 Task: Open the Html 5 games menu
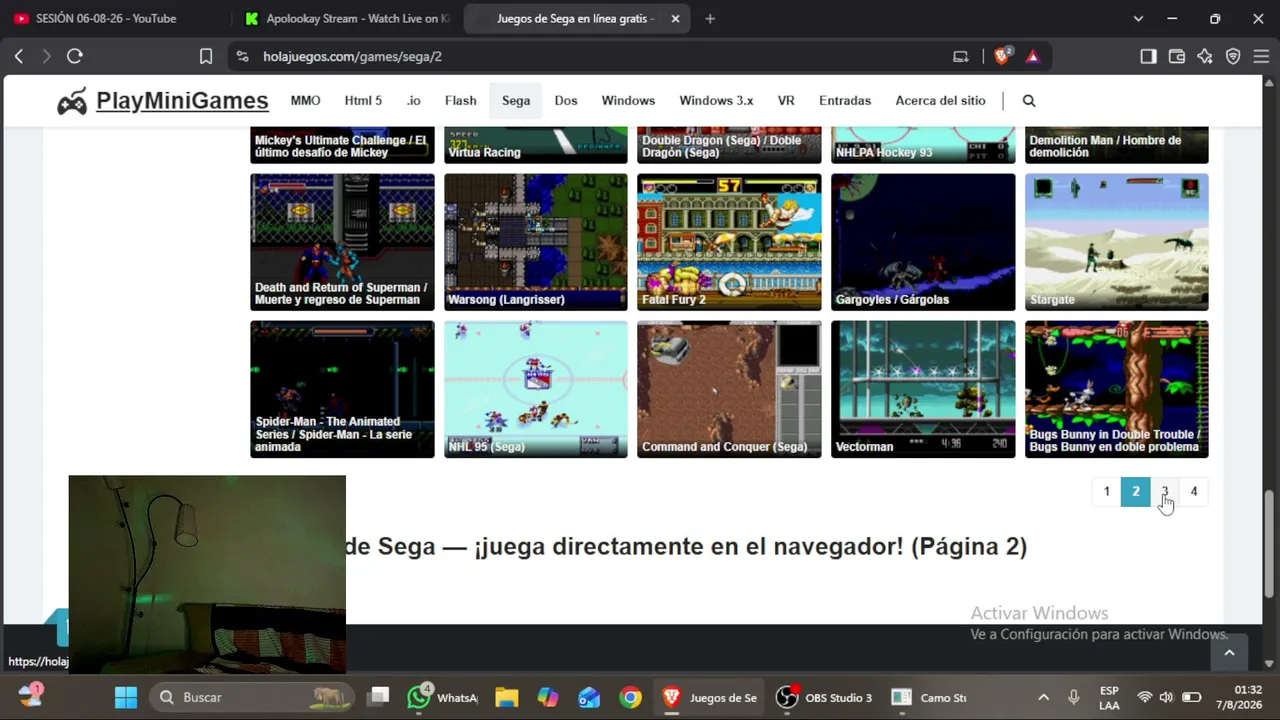(x=363, y=101)
